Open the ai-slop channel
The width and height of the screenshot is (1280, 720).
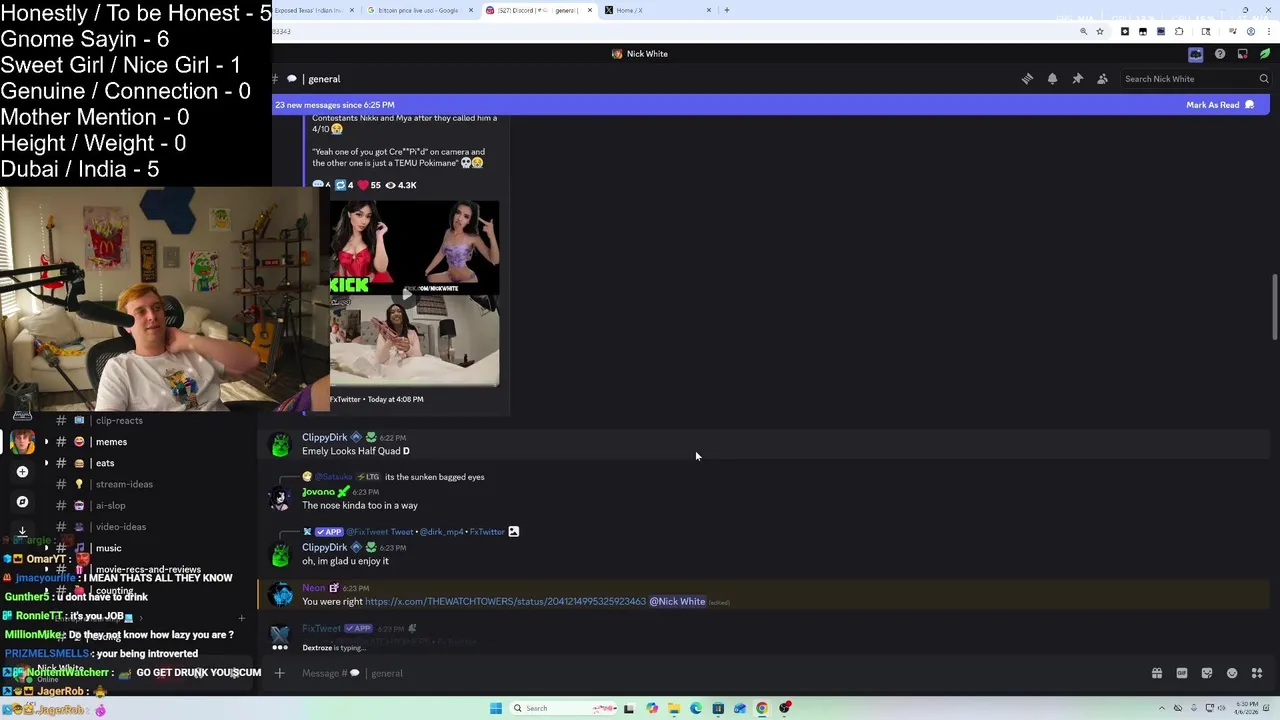(110, 506)
